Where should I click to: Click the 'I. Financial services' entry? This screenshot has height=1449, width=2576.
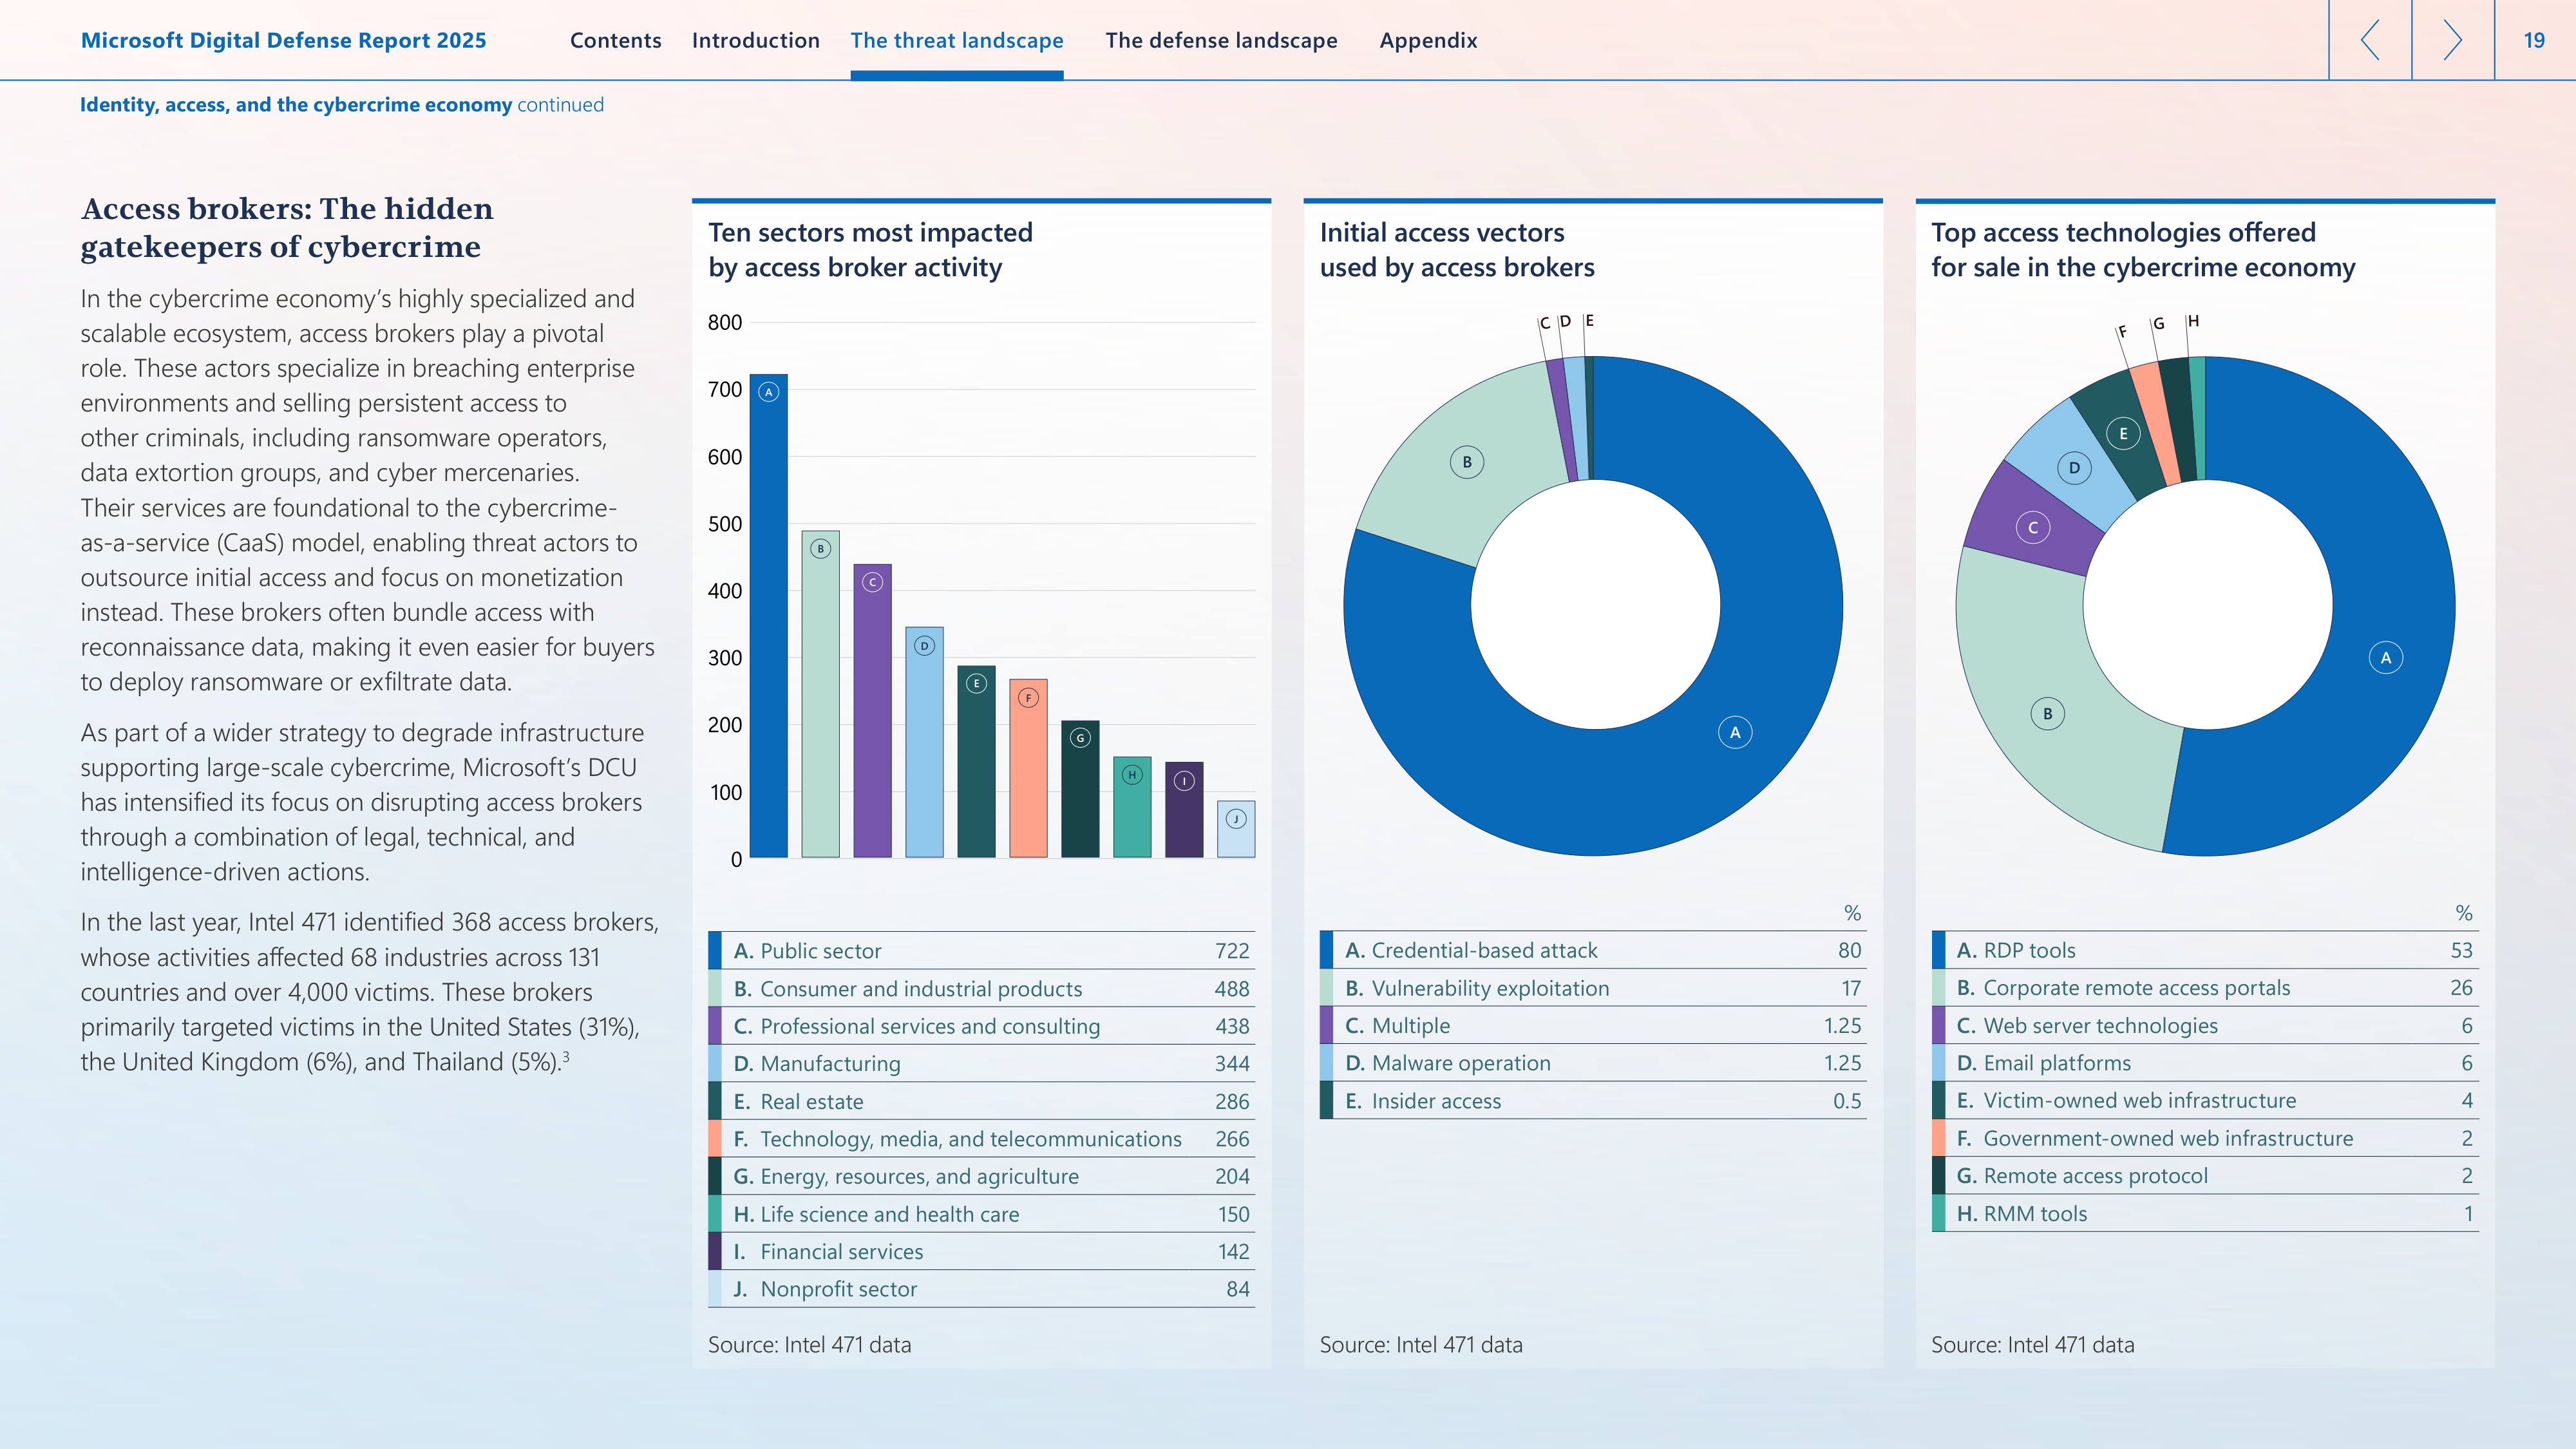tap(981, 1252)
